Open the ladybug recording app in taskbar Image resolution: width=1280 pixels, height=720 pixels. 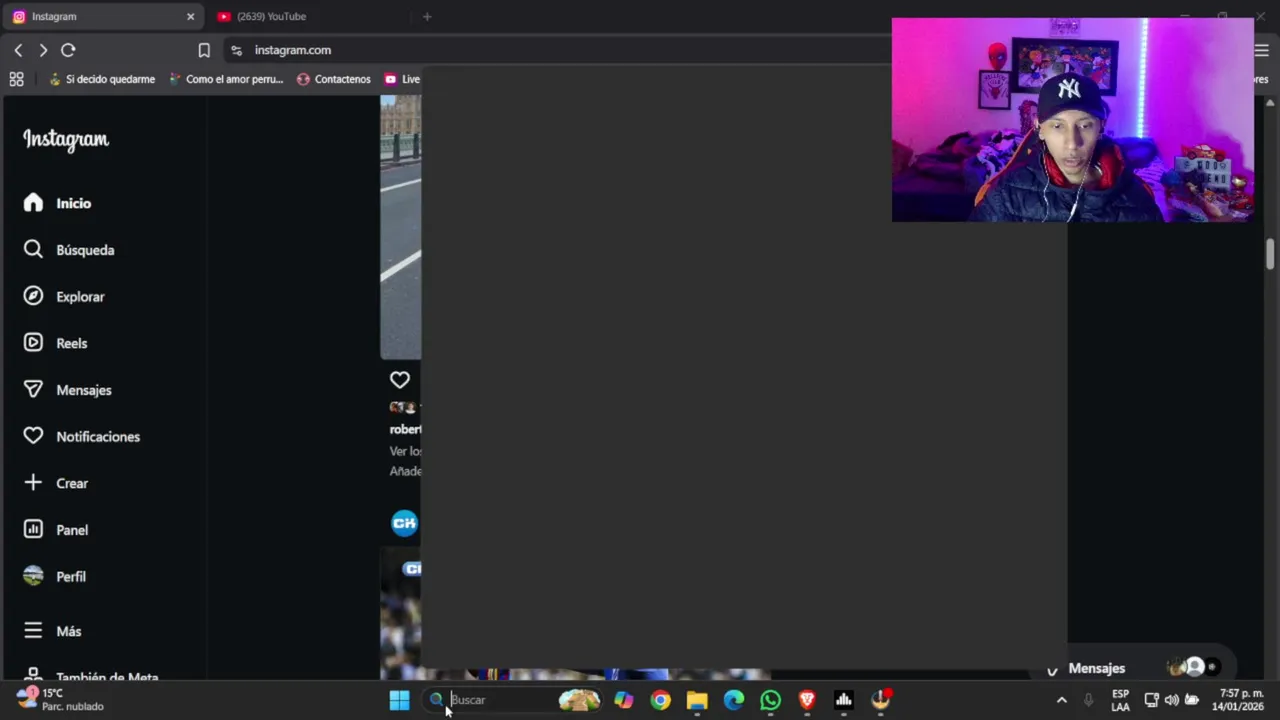[880, 700]
